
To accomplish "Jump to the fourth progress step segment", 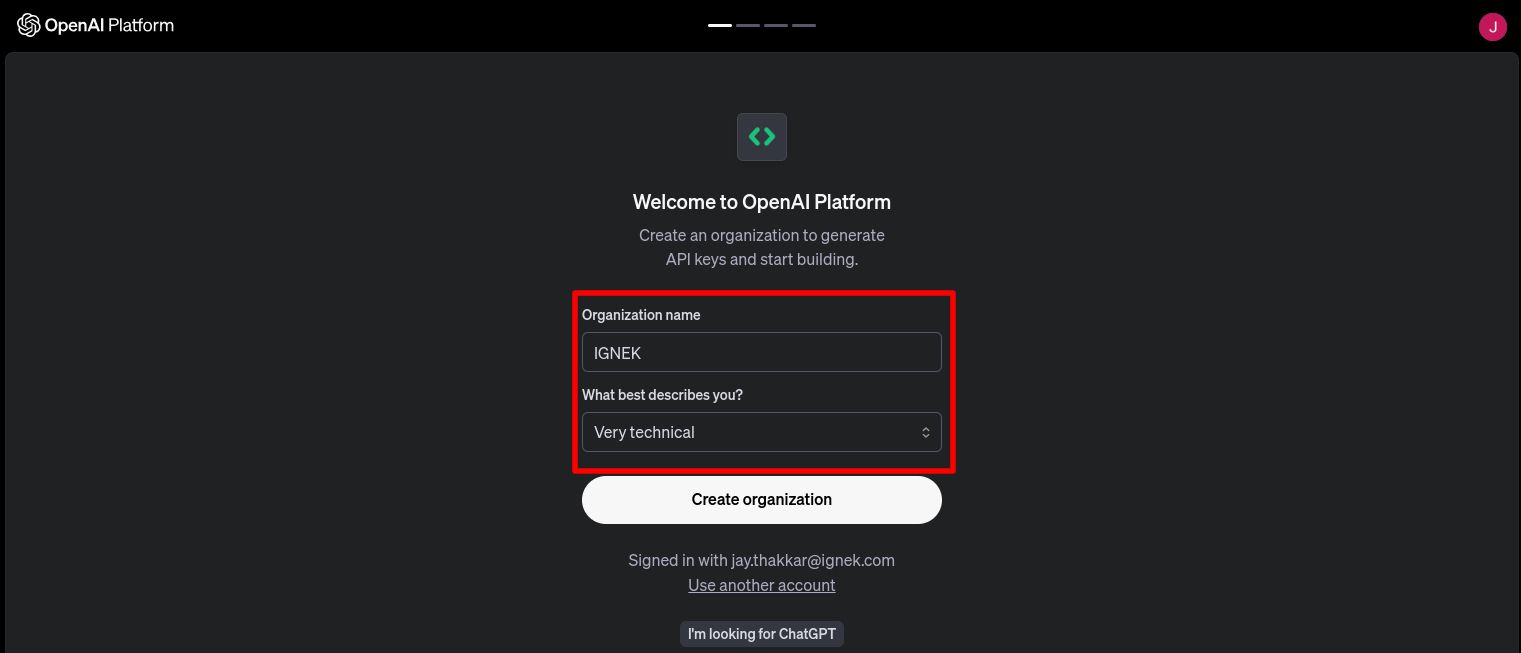I will point(804,25).
